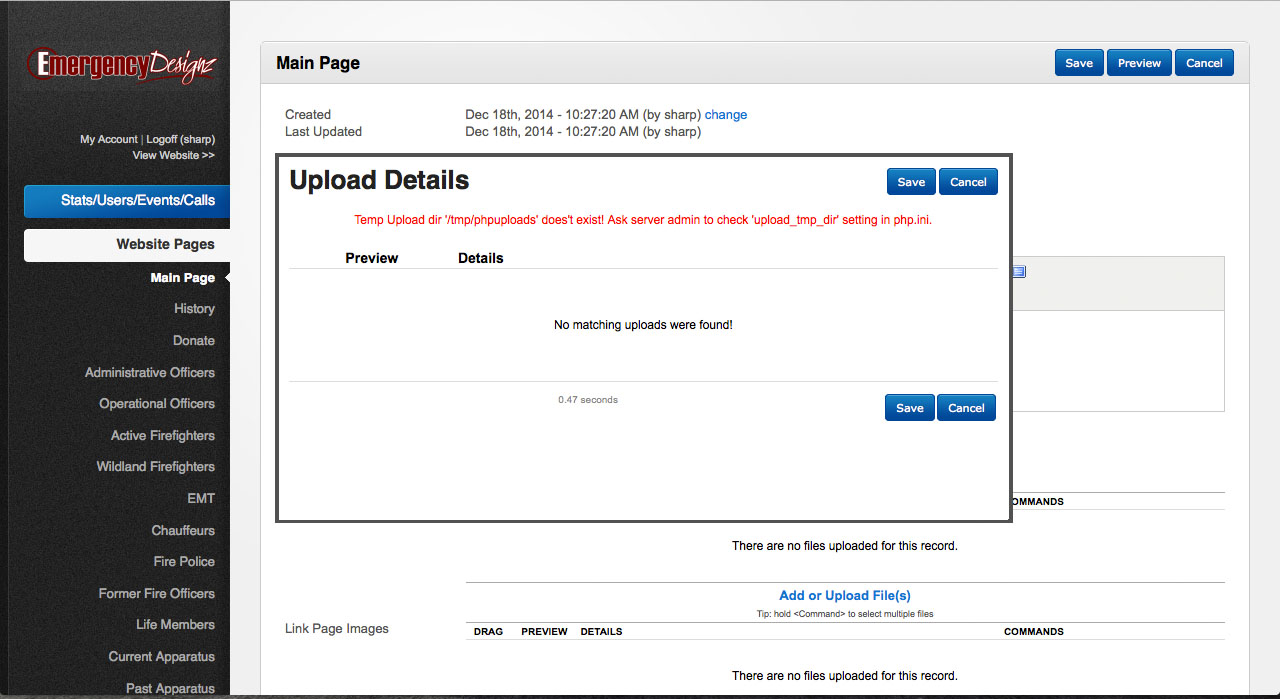Click Save at top of Upload Details
Viewport: 1280px width, 699px height.
pyautogui.click(x=911, y=182)
